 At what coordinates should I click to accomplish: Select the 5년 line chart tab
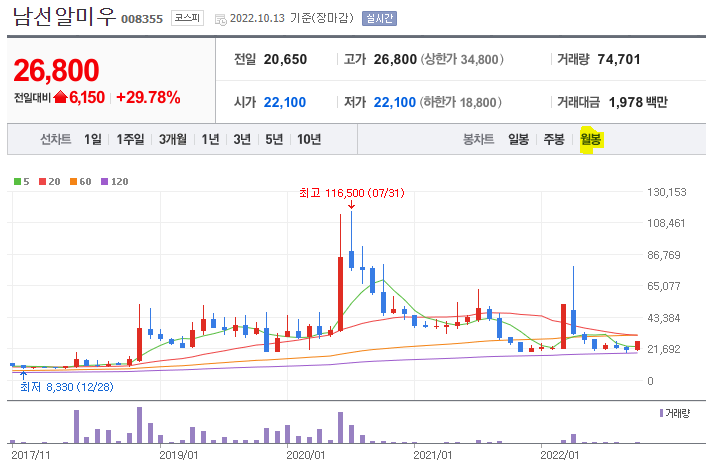click(x=274, y=139)
